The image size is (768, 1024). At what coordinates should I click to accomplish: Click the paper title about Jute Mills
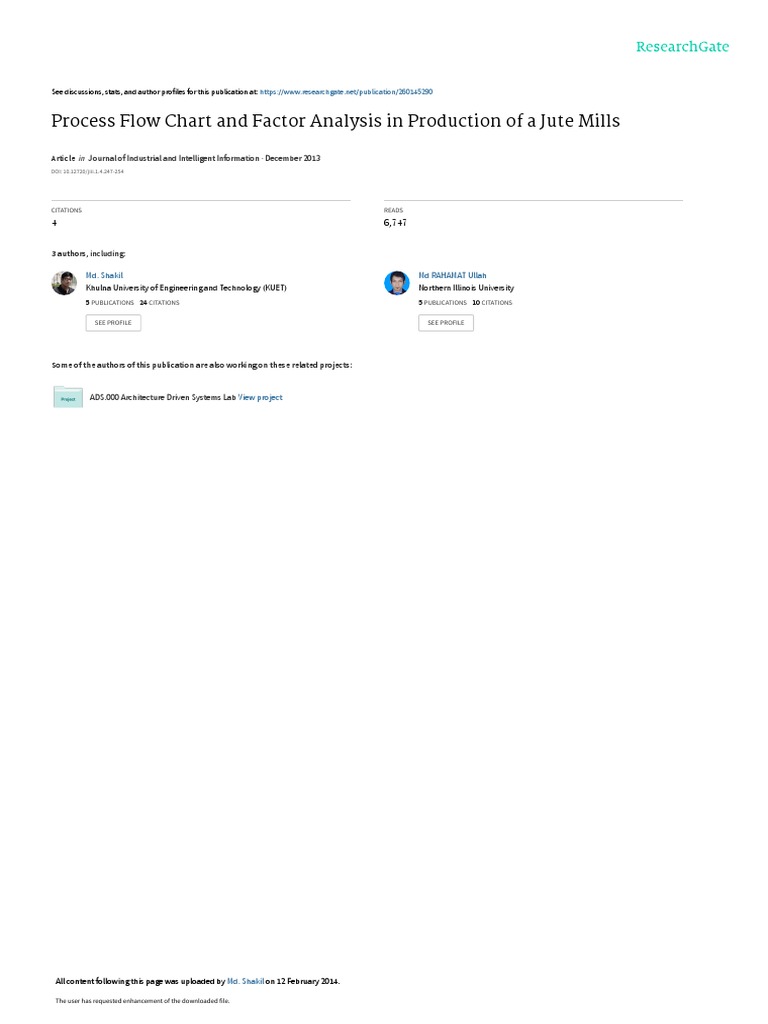(x=335, y=121)
